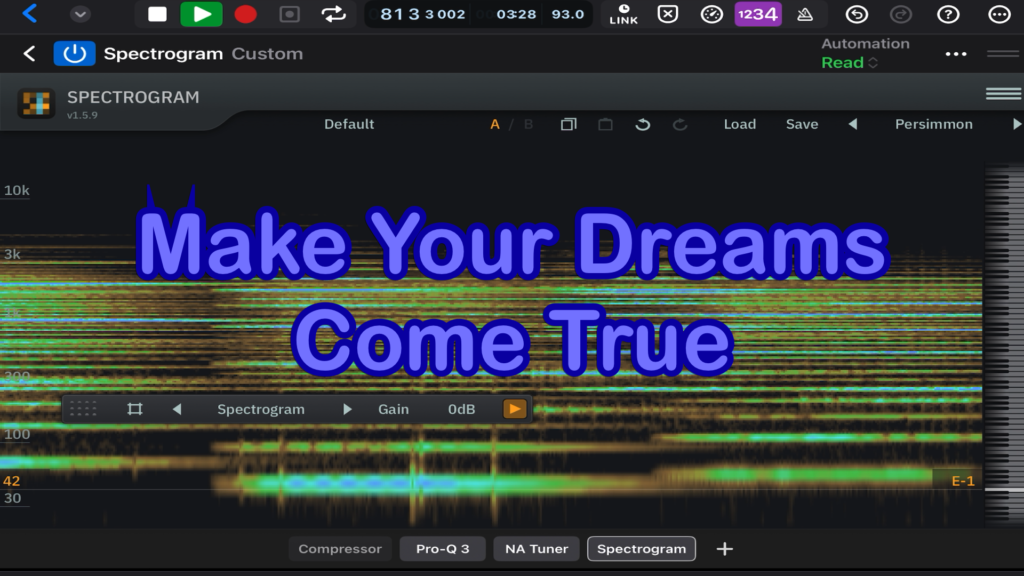Viewport: 1024px width, 576px height.
Task: Toggle the cycle loop icon
Action: tap(333, 14)
